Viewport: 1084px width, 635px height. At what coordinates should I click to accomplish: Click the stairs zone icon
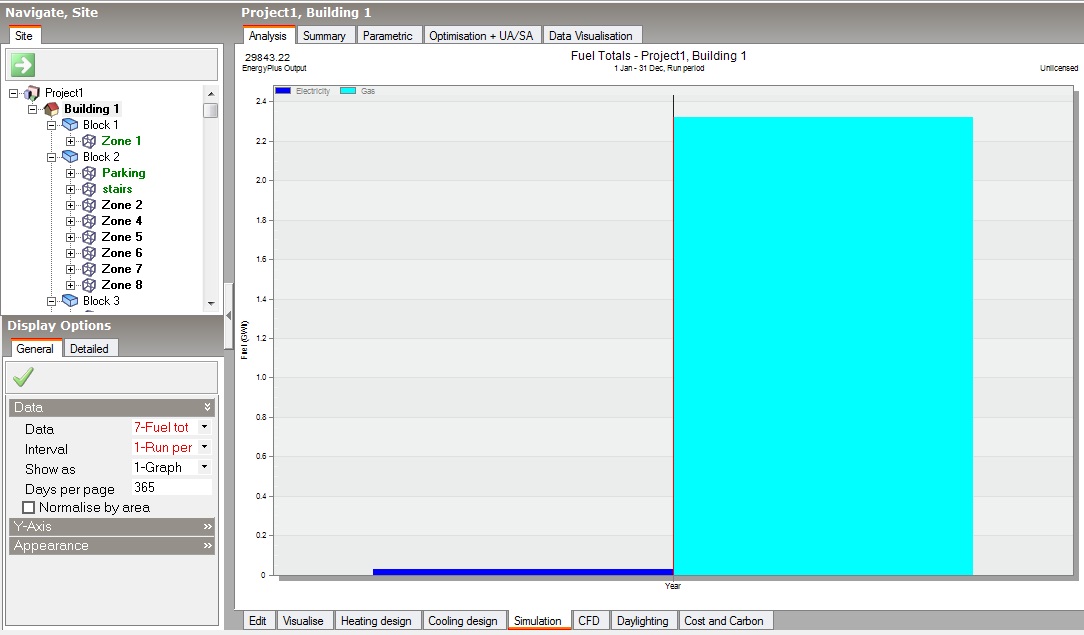(x=89, y=189)
